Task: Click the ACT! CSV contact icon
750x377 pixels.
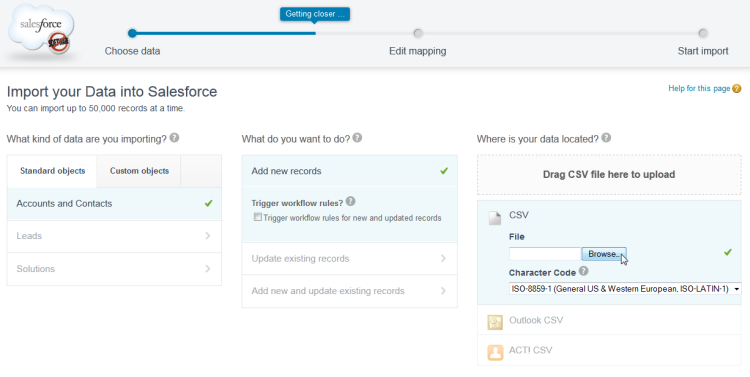Action: coord(495,353)
